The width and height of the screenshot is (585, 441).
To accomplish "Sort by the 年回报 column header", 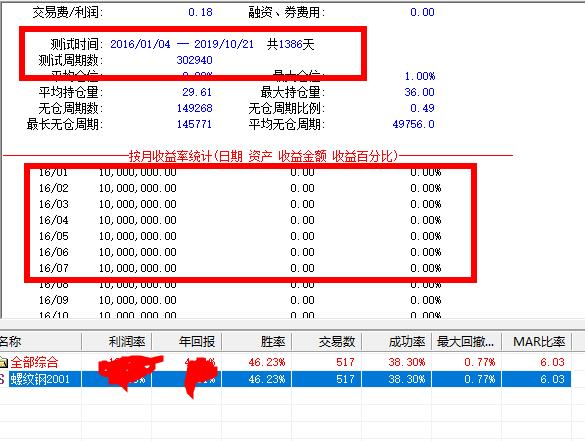I will click(187, 341).
